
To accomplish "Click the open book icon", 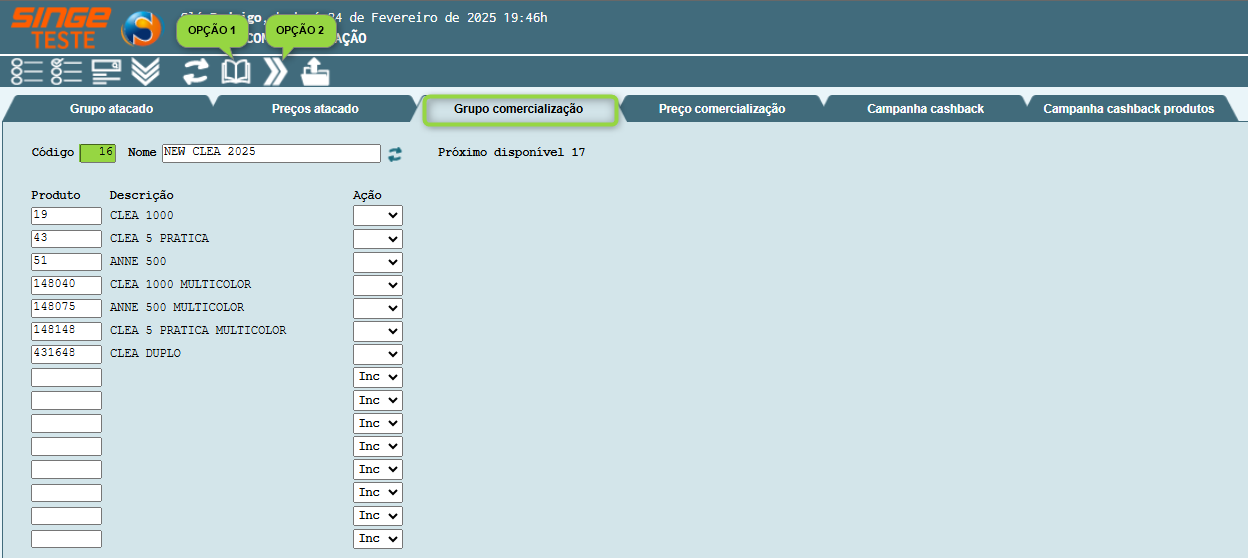I will coord(236,72).
